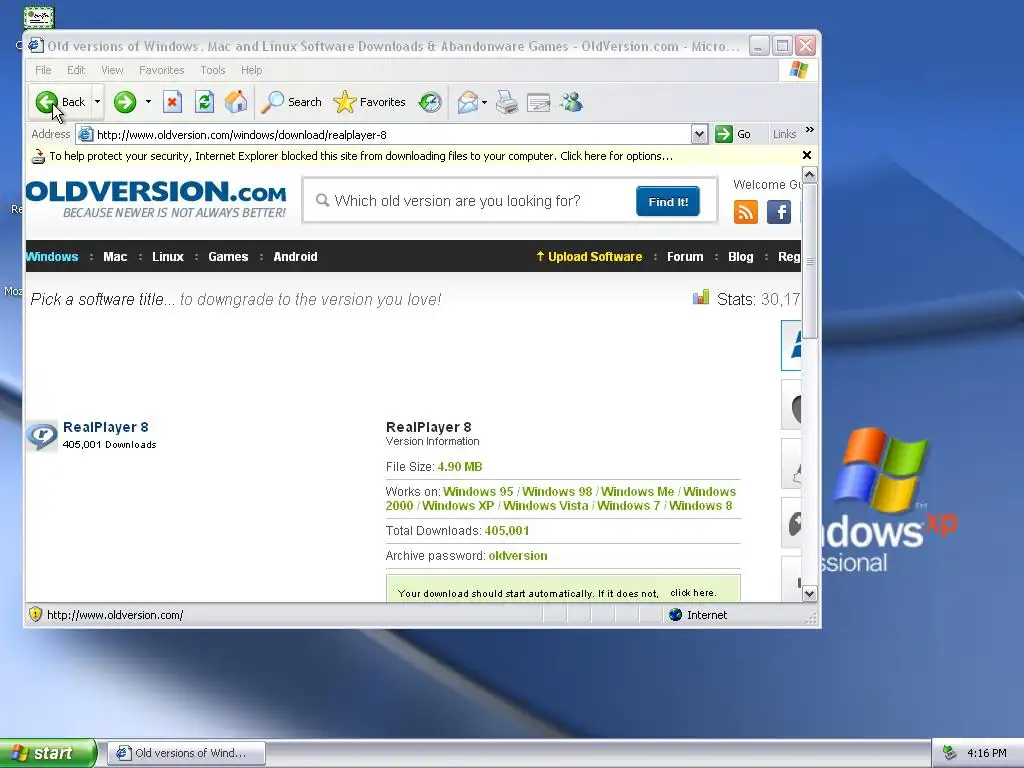Click the Internet zone globe in status bar
The width and height of the screenshot is (1024, 768).
tap(675, 615)
